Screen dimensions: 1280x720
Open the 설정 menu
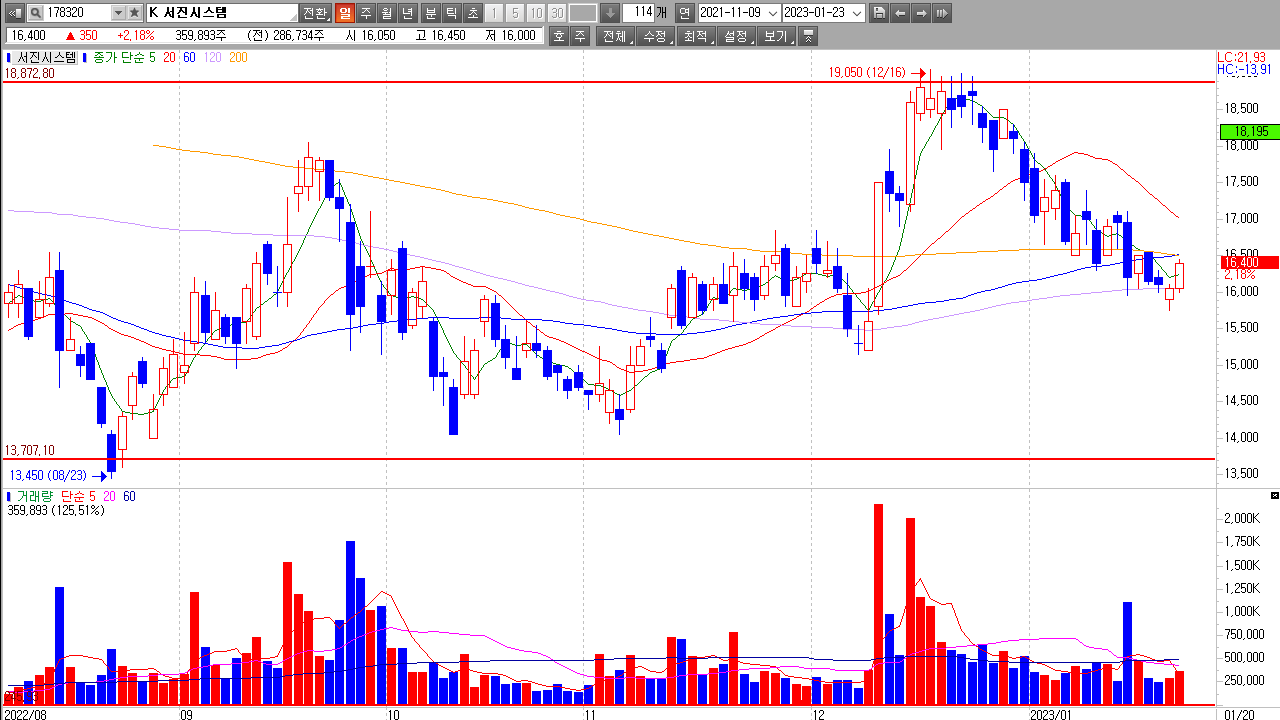pyautogui.click(x=736, y=36)
